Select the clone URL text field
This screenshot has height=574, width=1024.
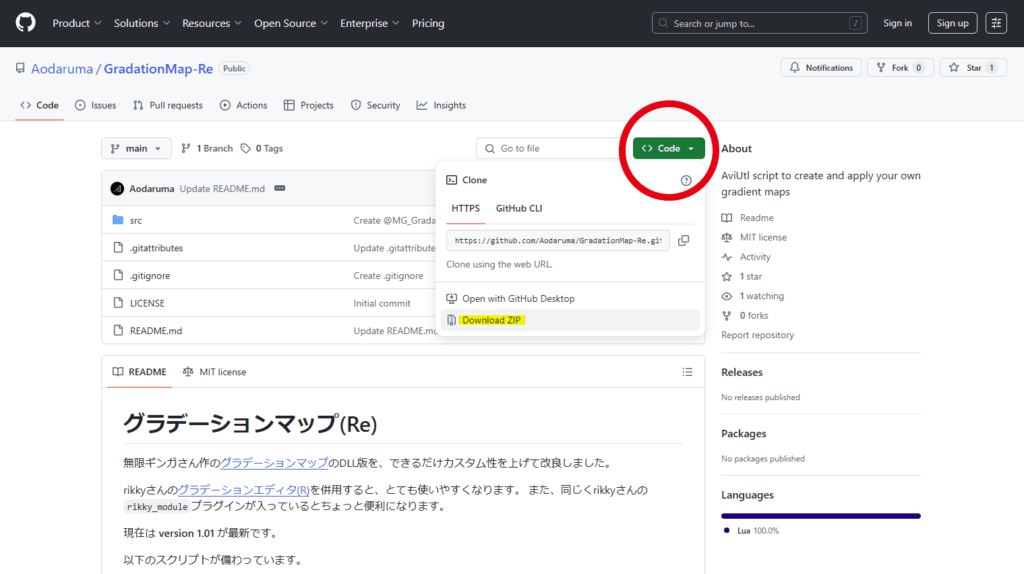point(558,240)
